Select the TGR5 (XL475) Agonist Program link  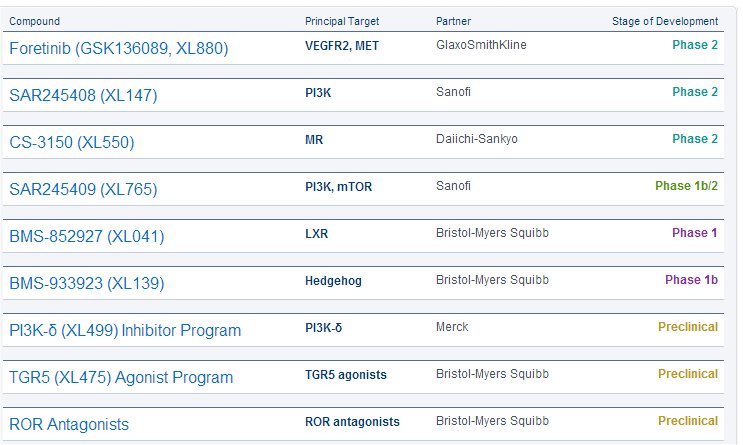coord(121,377)
